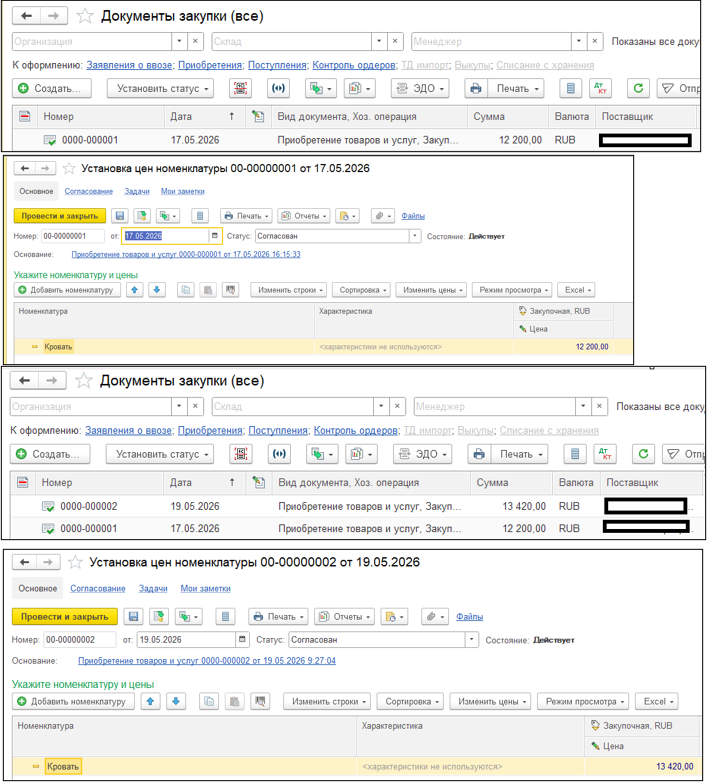Open ЭДО menu in single-row purchase list
This screenshot has height=782, width=715.
(420, 88)
